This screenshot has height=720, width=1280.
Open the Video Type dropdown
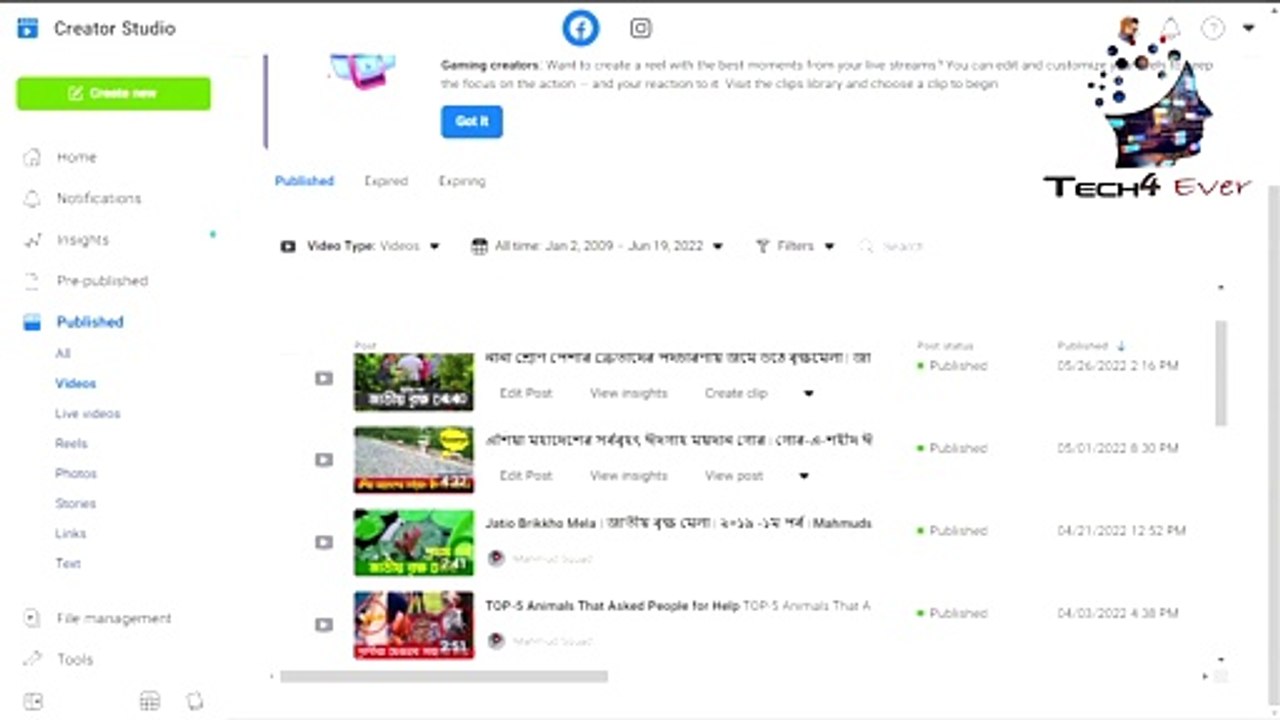coord(360,246)
